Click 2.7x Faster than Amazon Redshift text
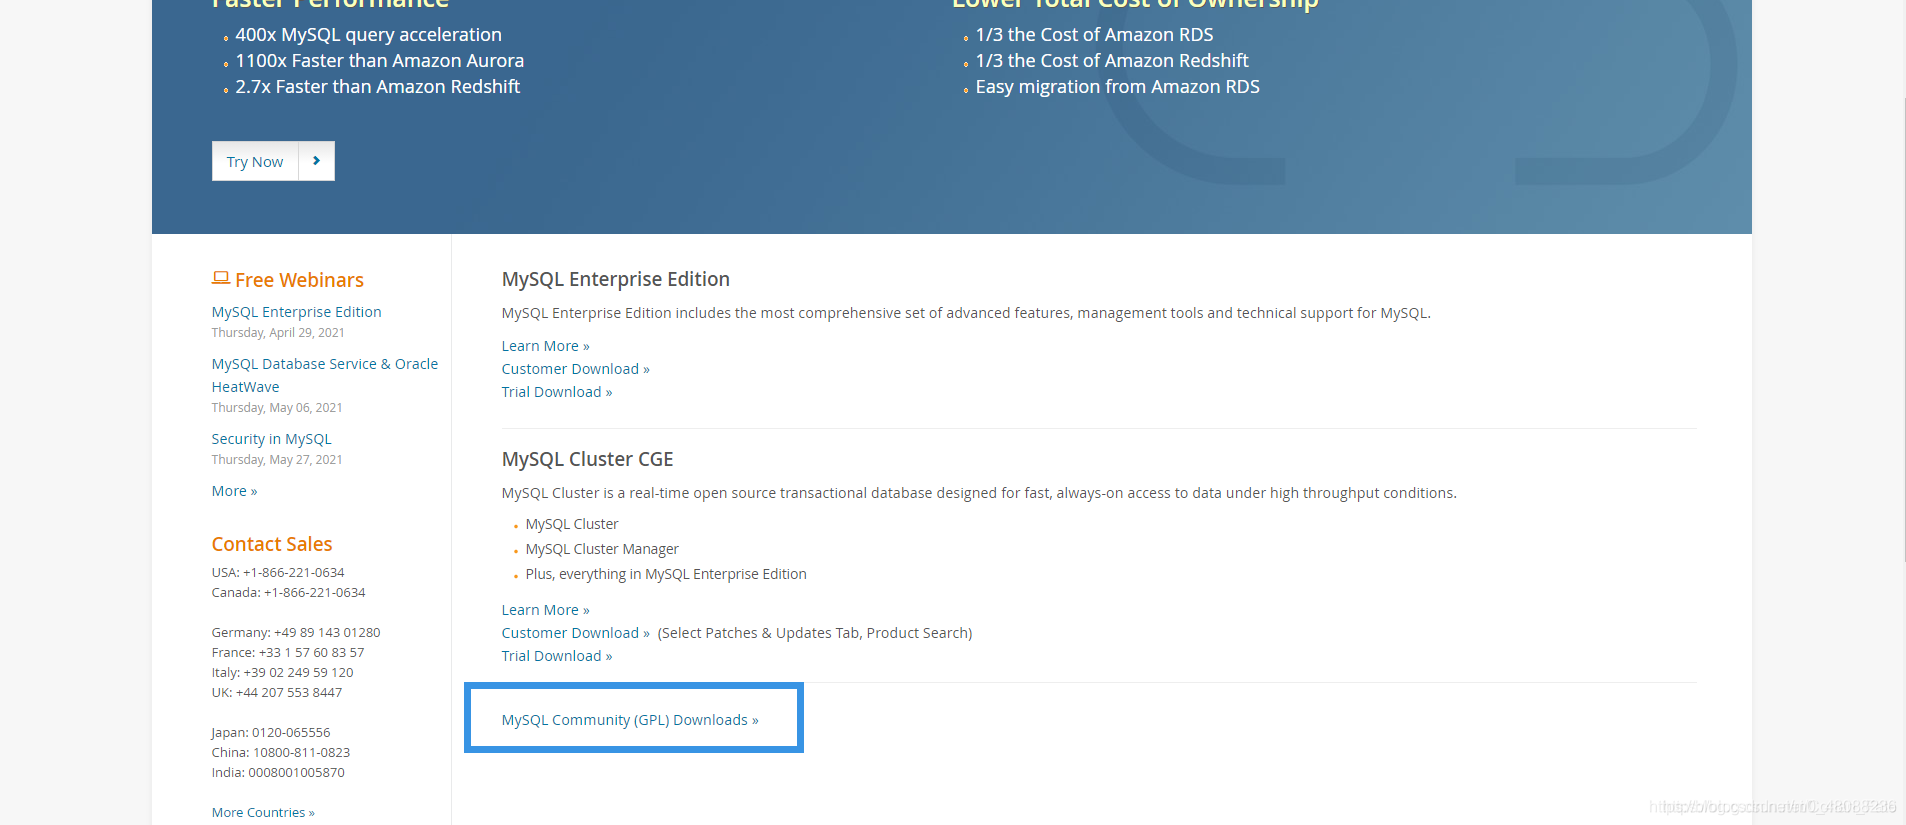This screenshot has width=1906, height=825. (x=377, y=87)
